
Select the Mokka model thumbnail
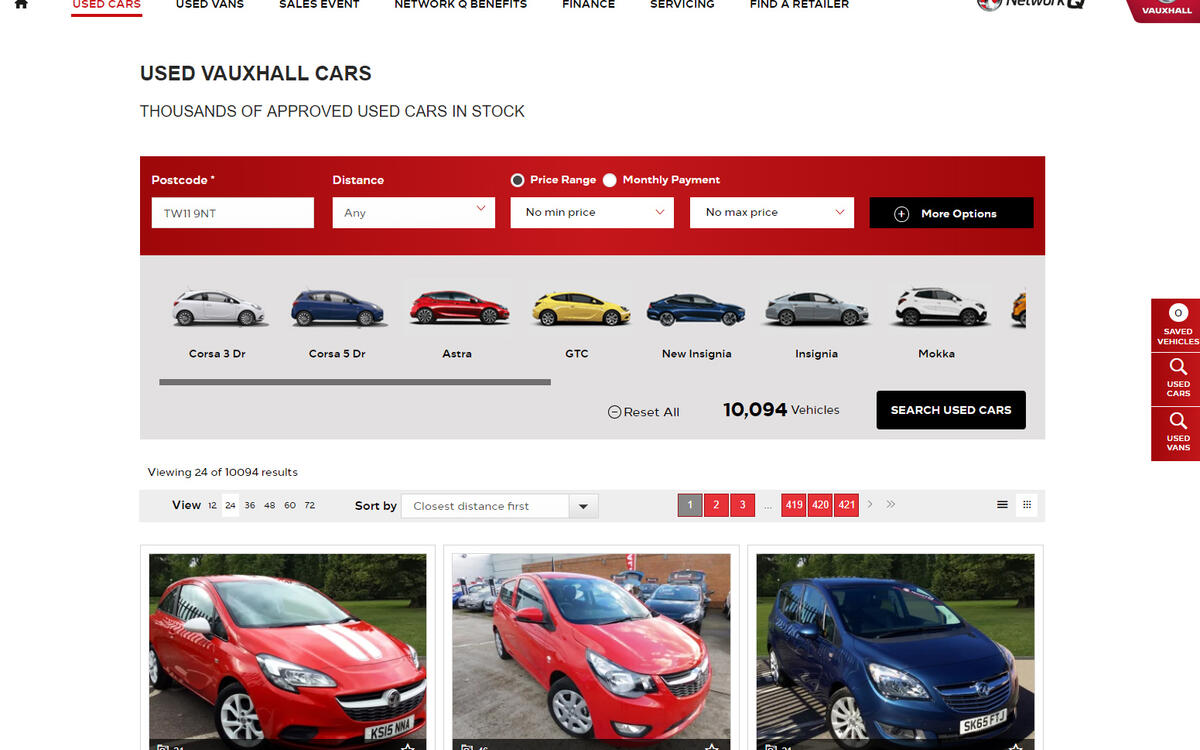937,320
